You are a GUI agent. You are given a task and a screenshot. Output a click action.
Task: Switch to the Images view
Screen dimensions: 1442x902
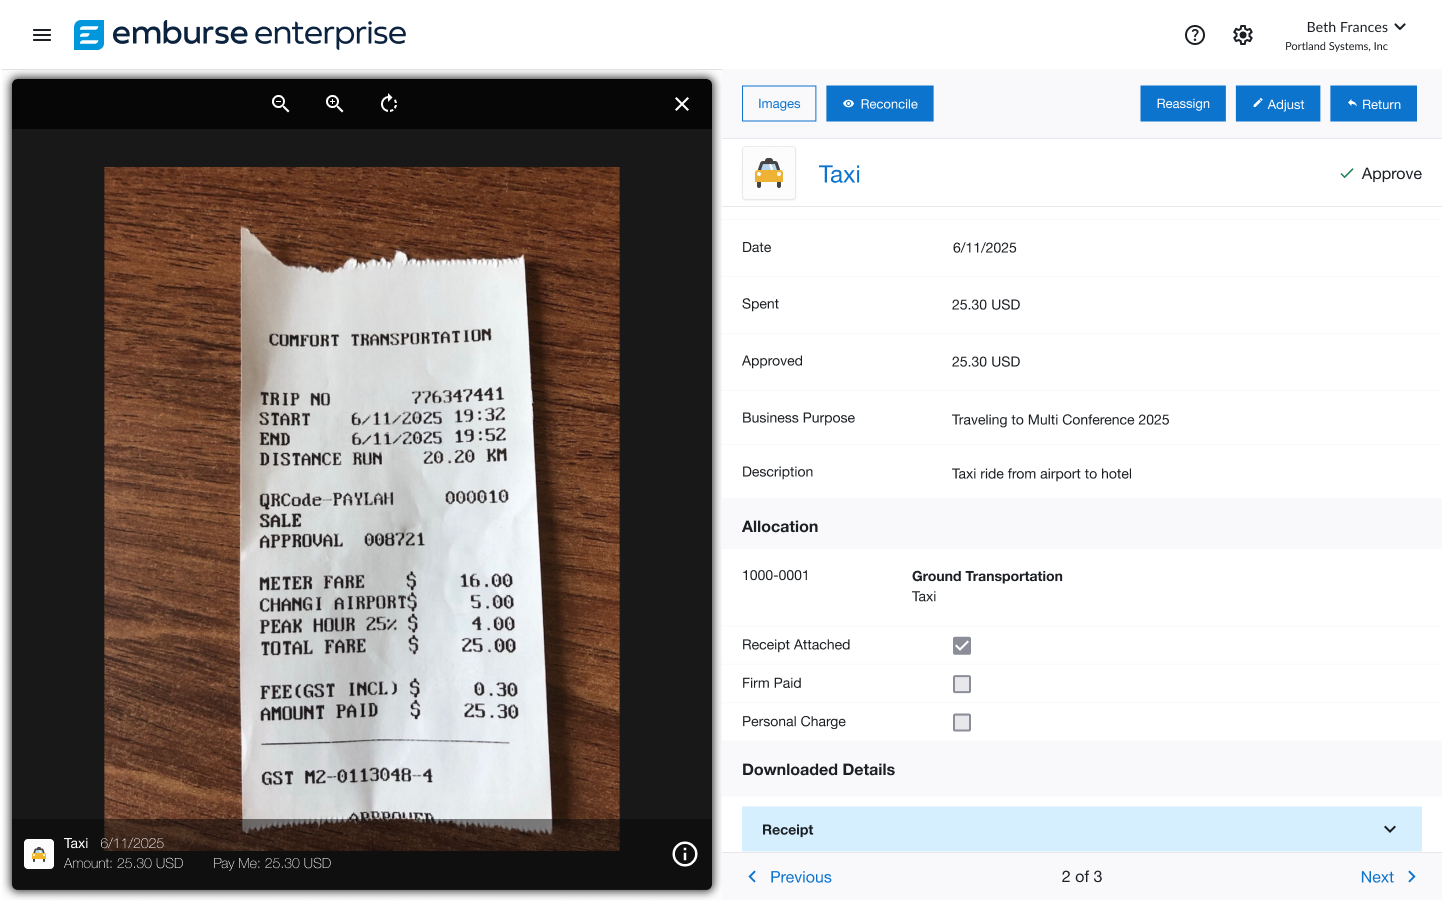(x=779, y=104)
